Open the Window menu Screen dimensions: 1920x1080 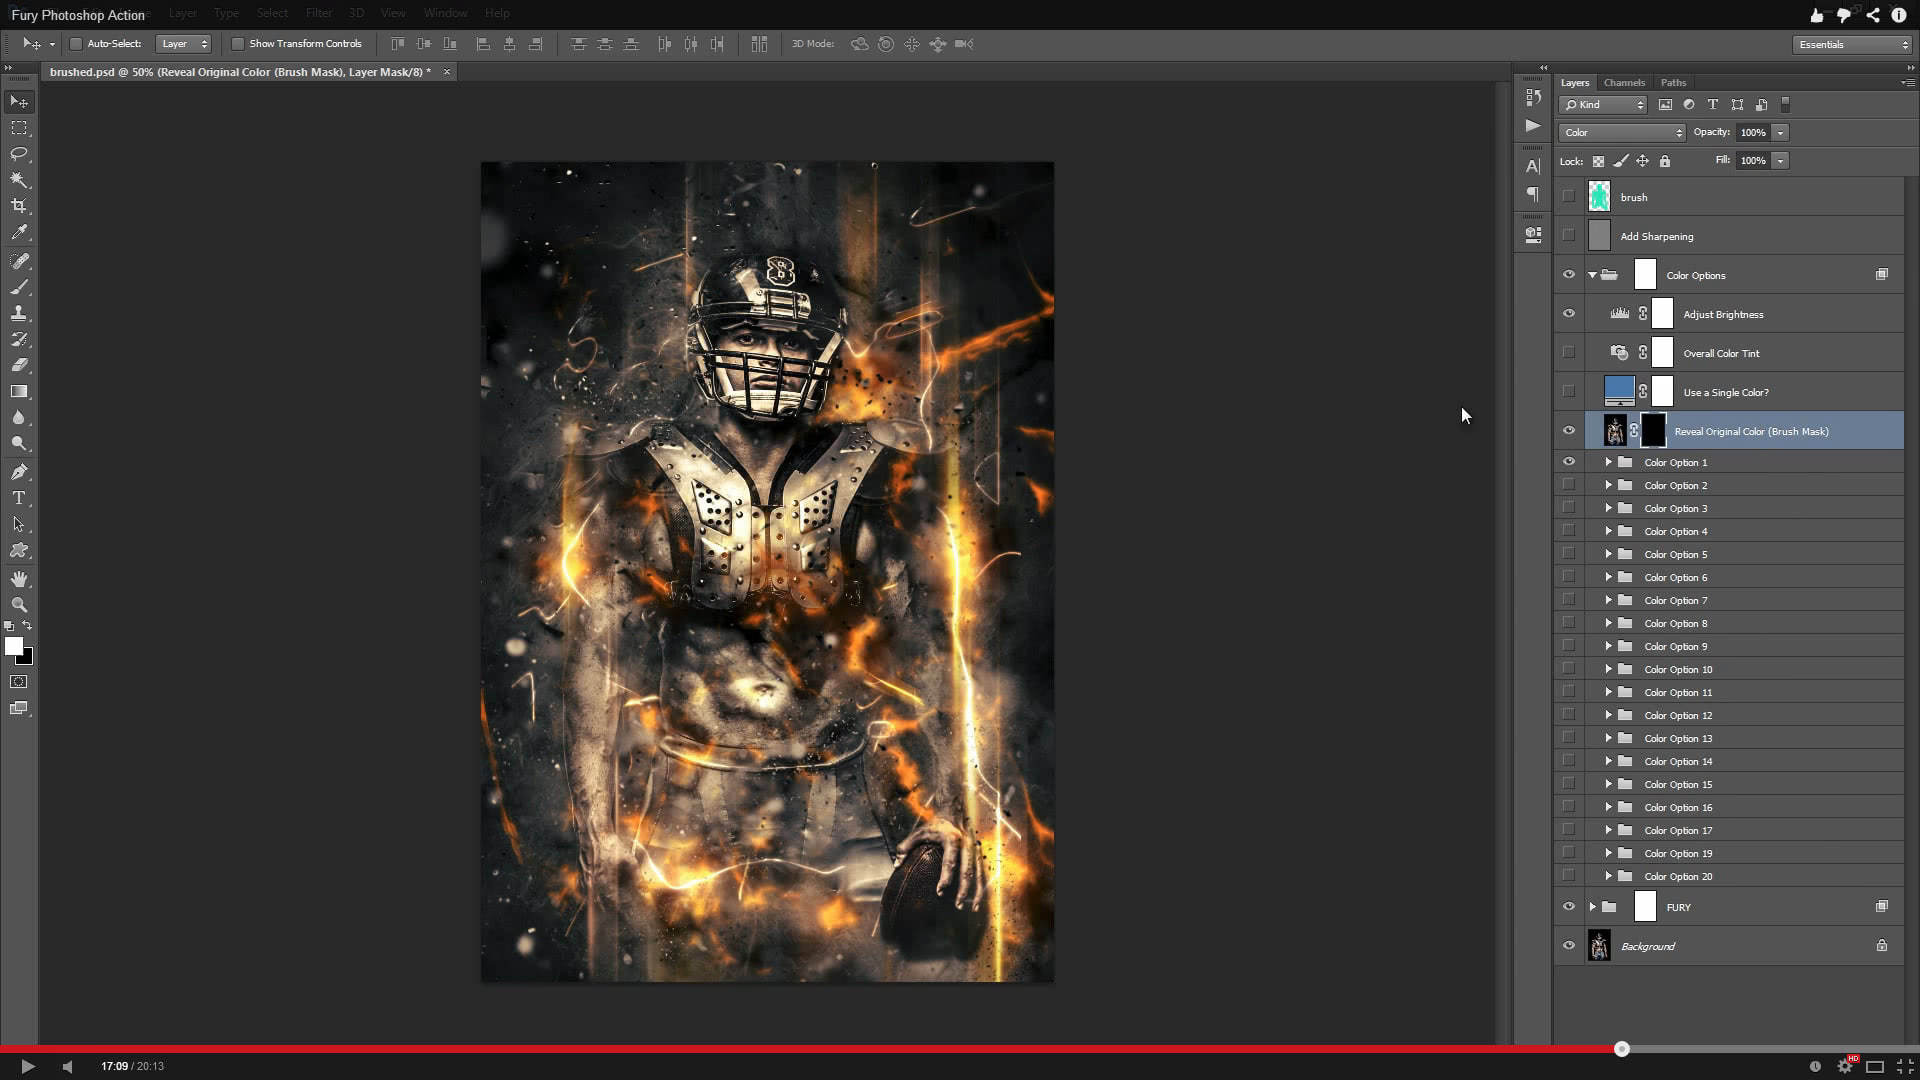pyautogui.click(x=445, y=13)
